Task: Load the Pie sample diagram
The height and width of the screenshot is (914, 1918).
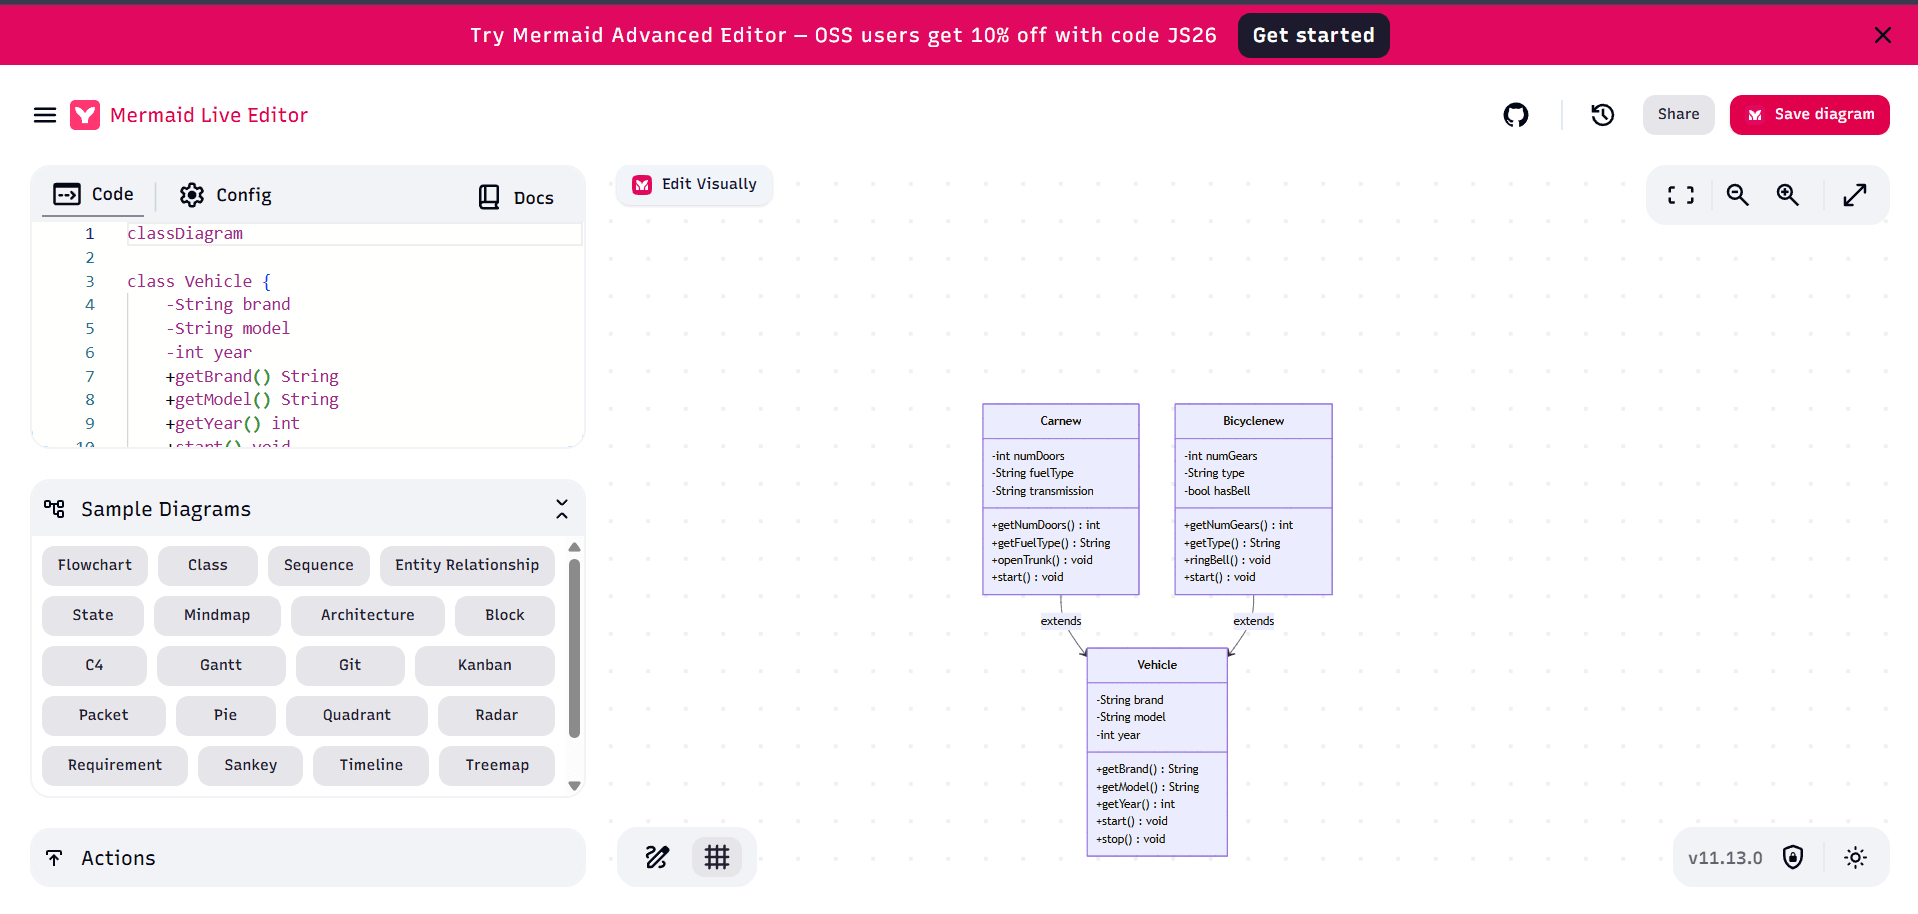Action: [x=226, y=716]
